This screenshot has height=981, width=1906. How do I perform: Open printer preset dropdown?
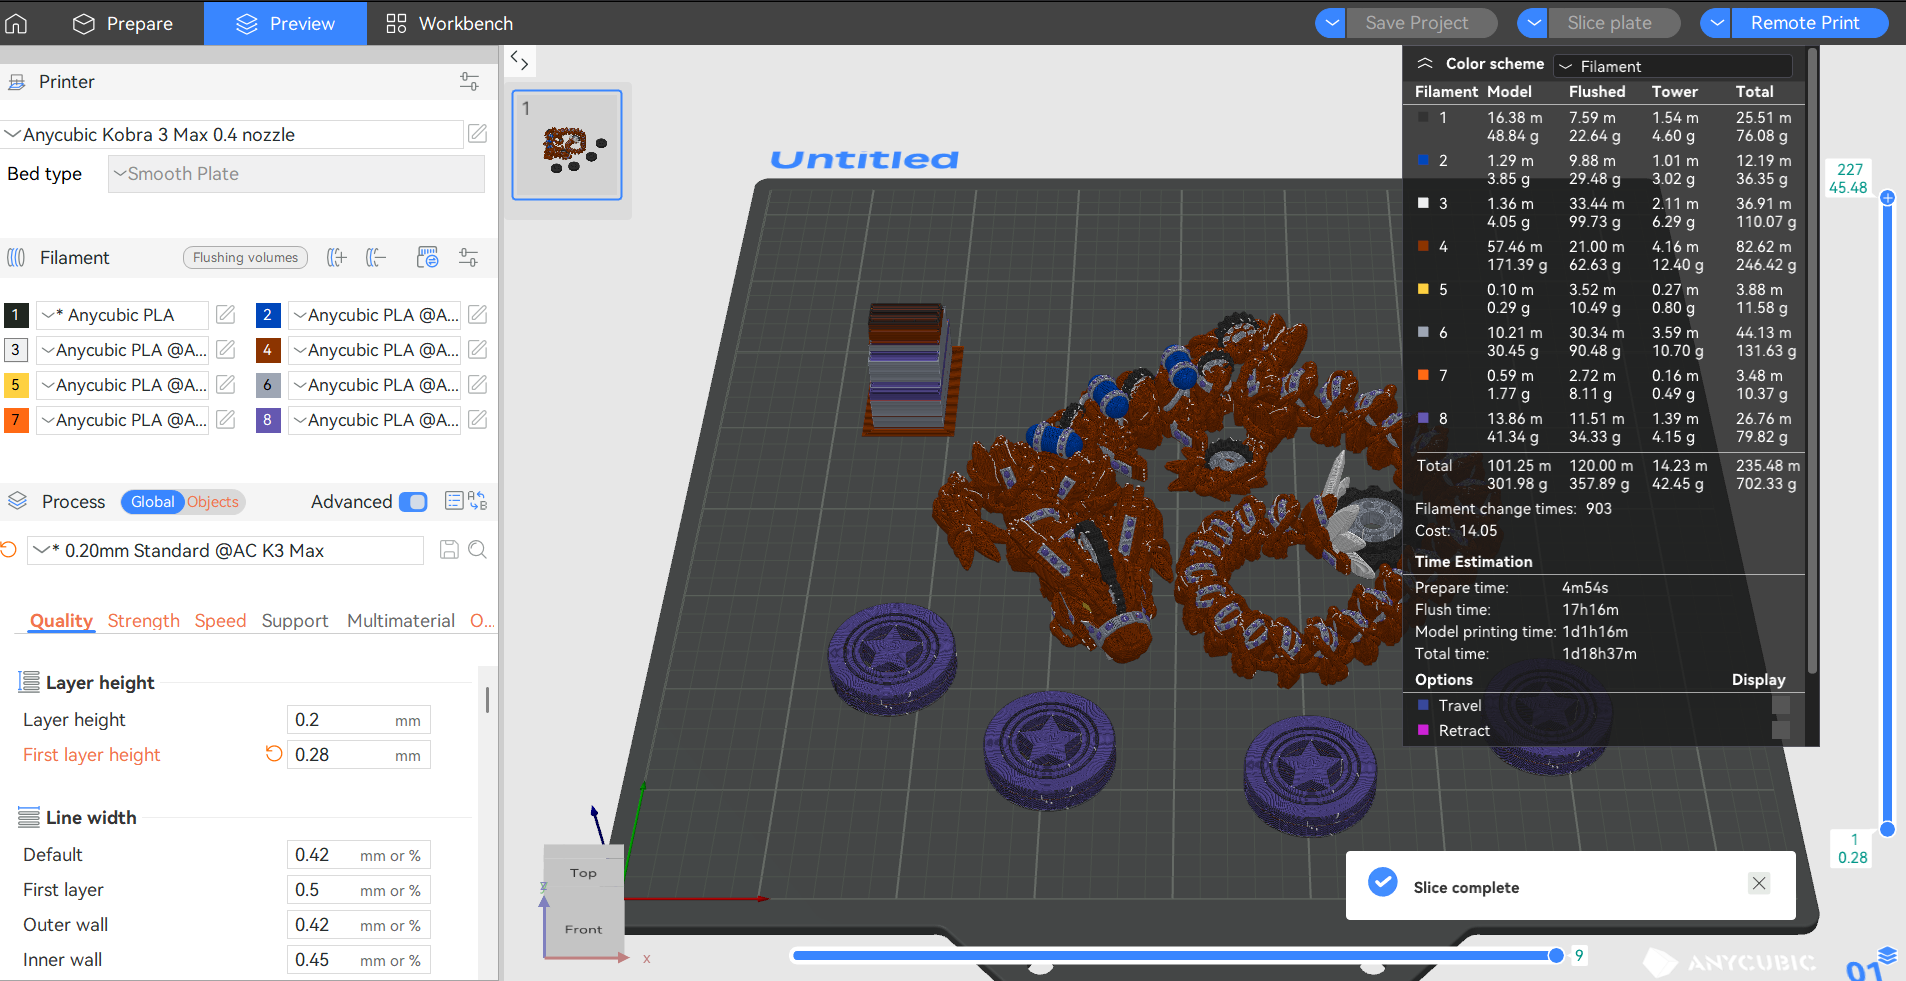tap(231, 134)
